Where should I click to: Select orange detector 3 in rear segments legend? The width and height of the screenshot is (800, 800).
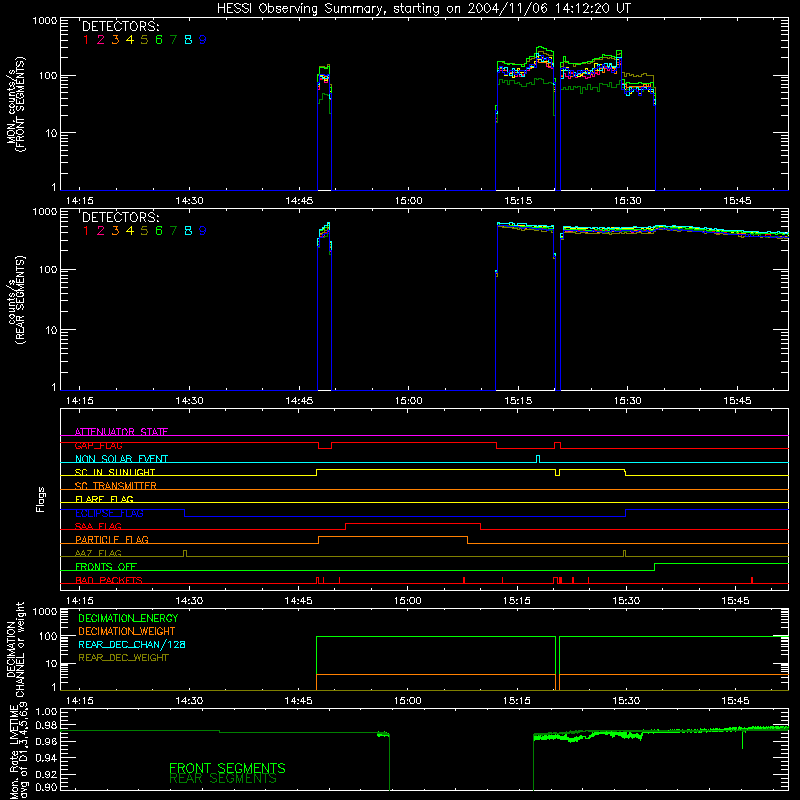tap(115, 231)
